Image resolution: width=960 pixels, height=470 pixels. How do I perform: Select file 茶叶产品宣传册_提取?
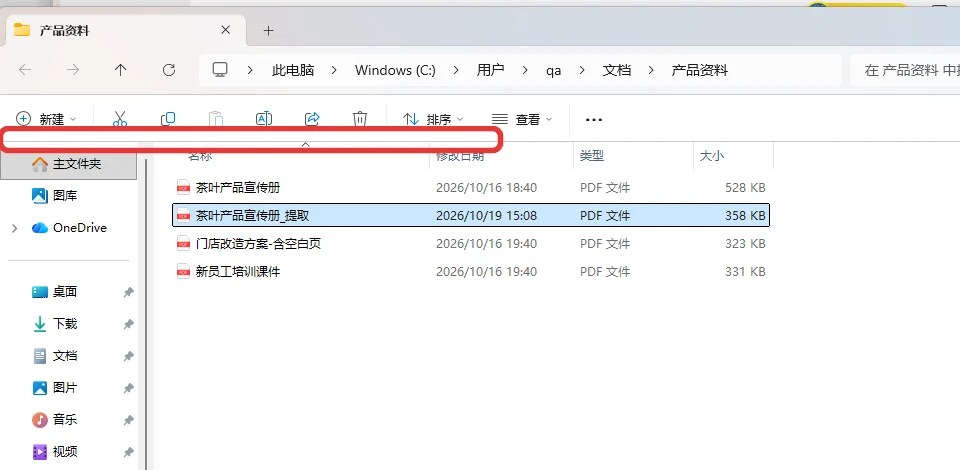click(x=252, y=215)
